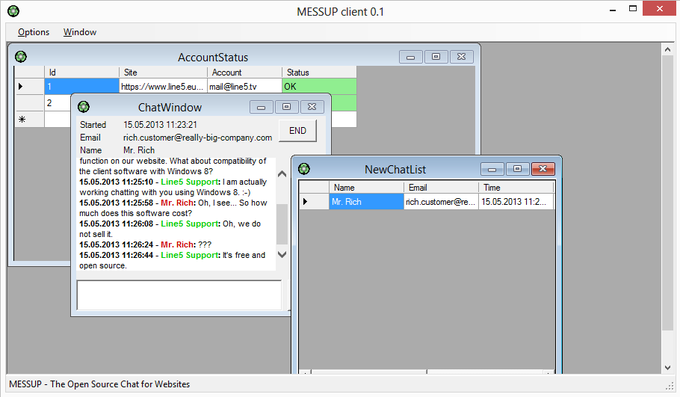Minimize the ChatWindow
The width and height of the screenshot is (680, 397).
(261, 107)
